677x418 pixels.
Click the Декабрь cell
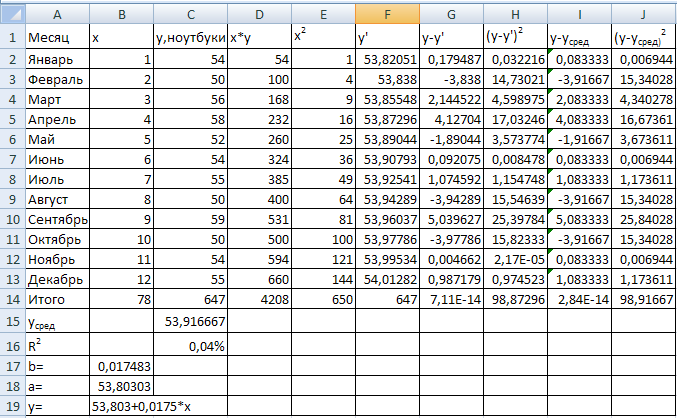[57, 279]
